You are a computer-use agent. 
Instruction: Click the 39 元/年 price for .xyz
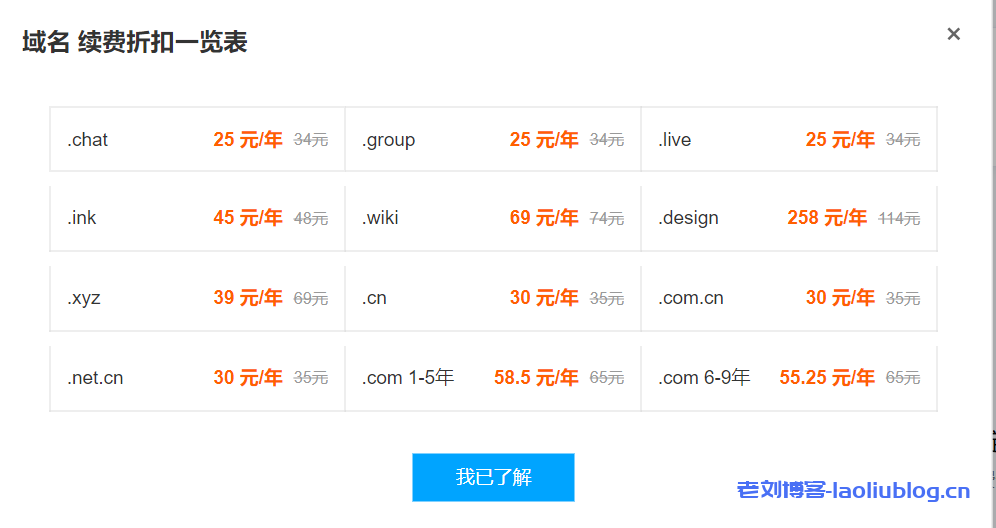[x=248, y=298]
